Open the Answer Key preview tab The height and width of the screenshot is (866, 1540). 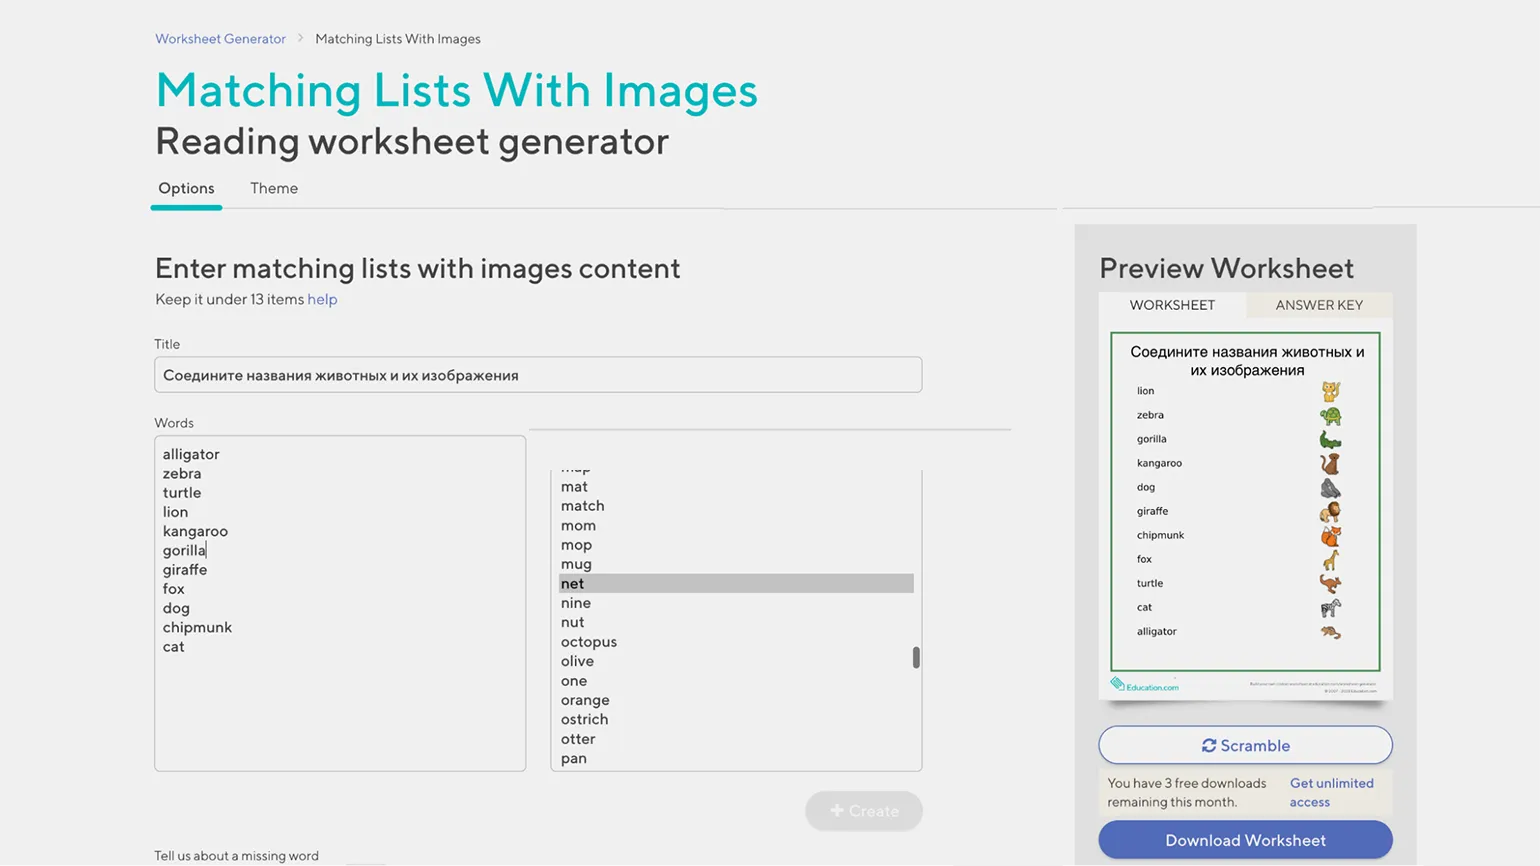coord(1318,305)
